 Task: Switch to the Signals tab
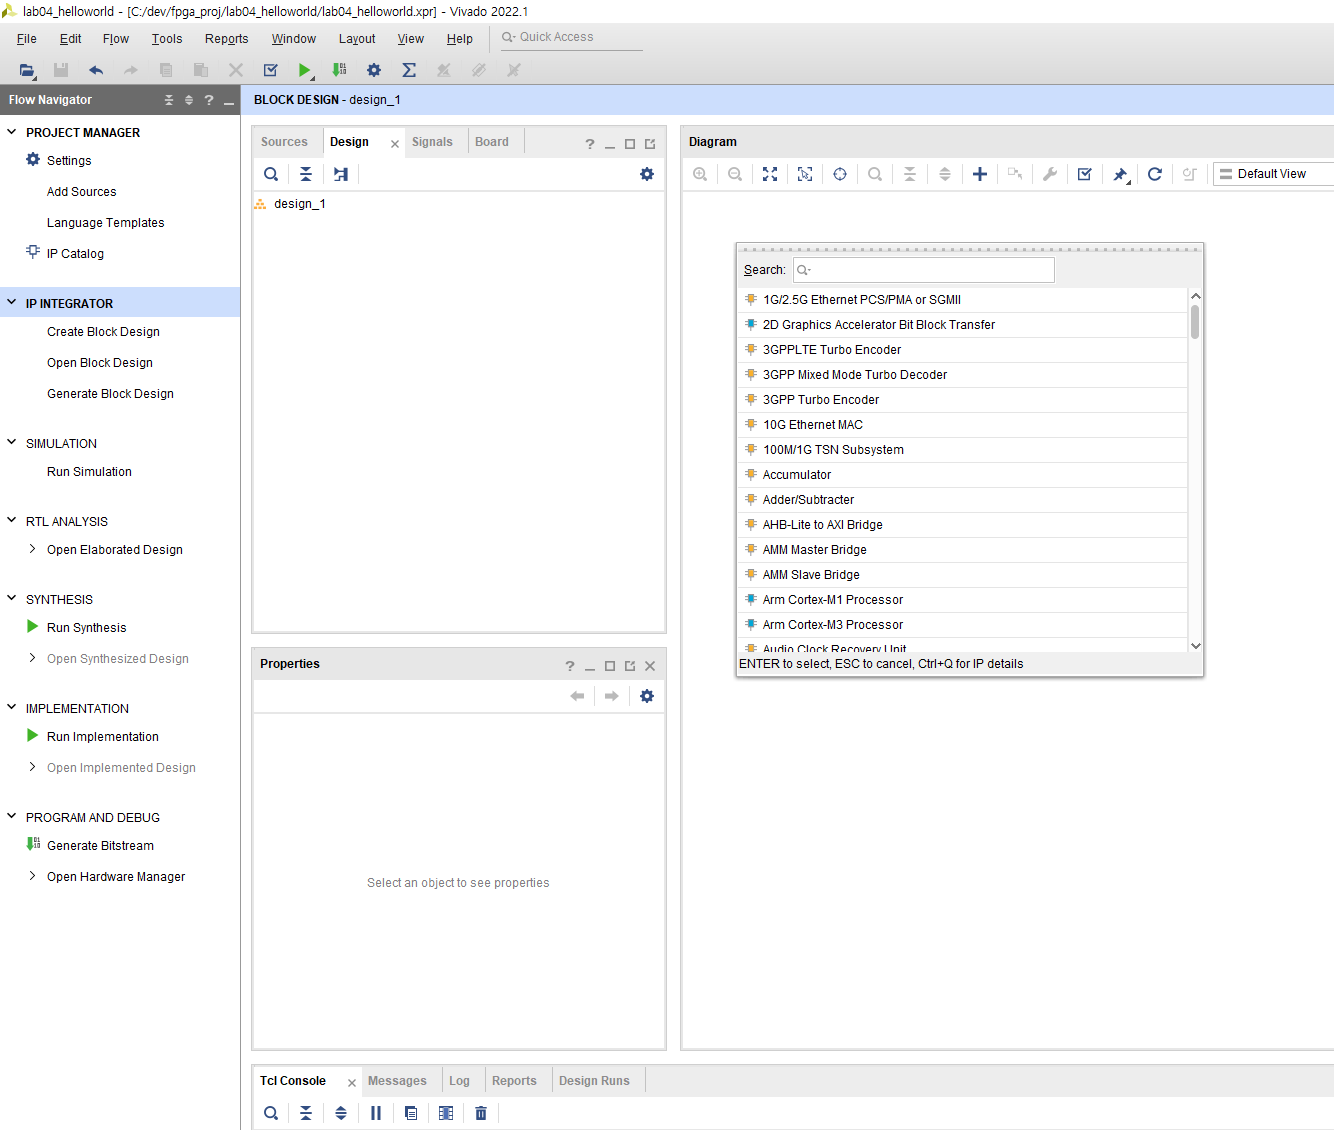tap(432, 142)
